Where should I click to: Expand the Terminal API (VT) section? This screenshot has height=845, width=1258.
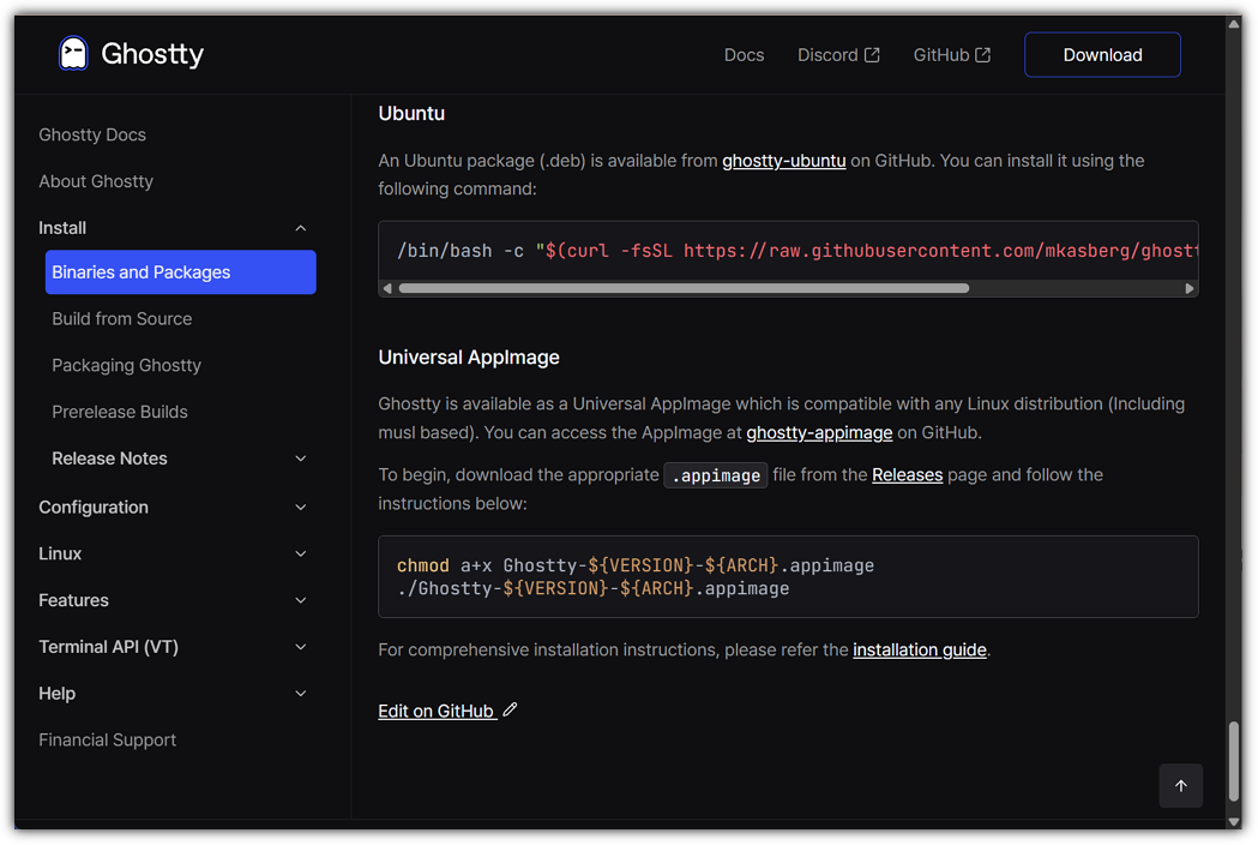pos(173,647)
